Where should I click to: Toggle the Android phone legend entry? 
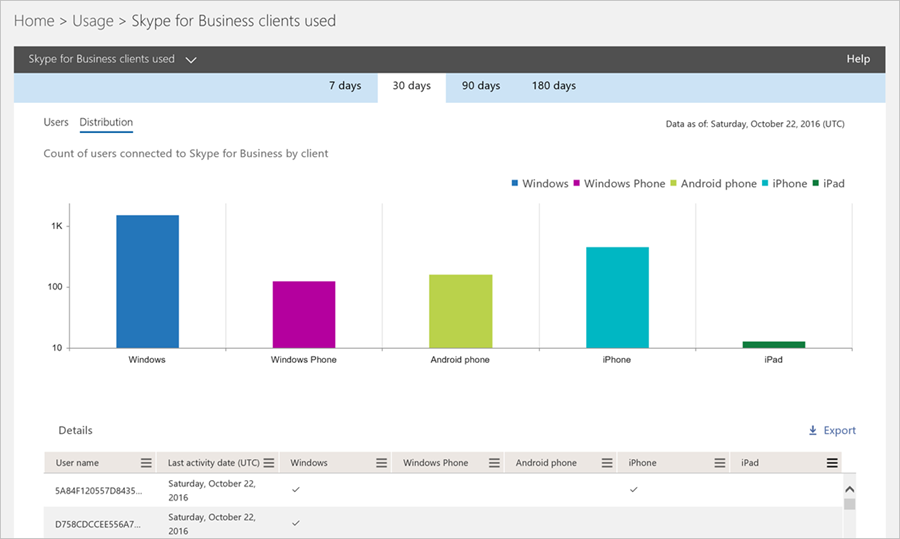point(713,184)
